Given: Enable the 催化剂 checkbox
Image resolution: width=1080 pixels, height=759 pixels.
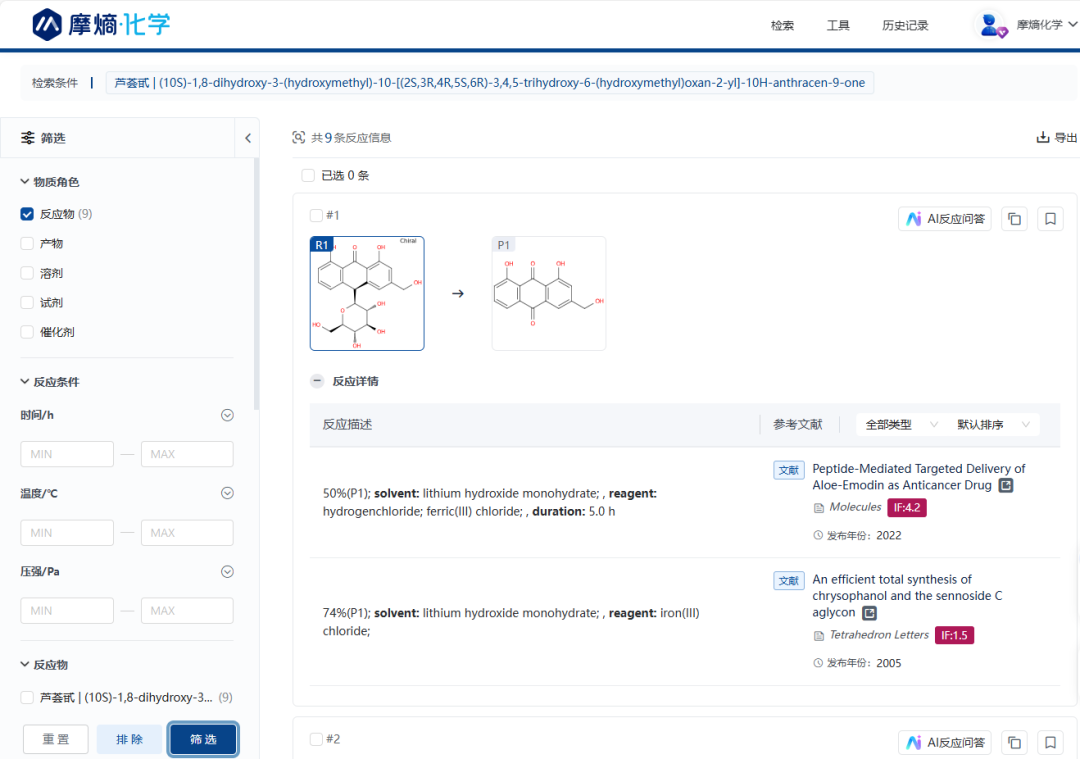Looking at the screenshot, I should point(27,332).
